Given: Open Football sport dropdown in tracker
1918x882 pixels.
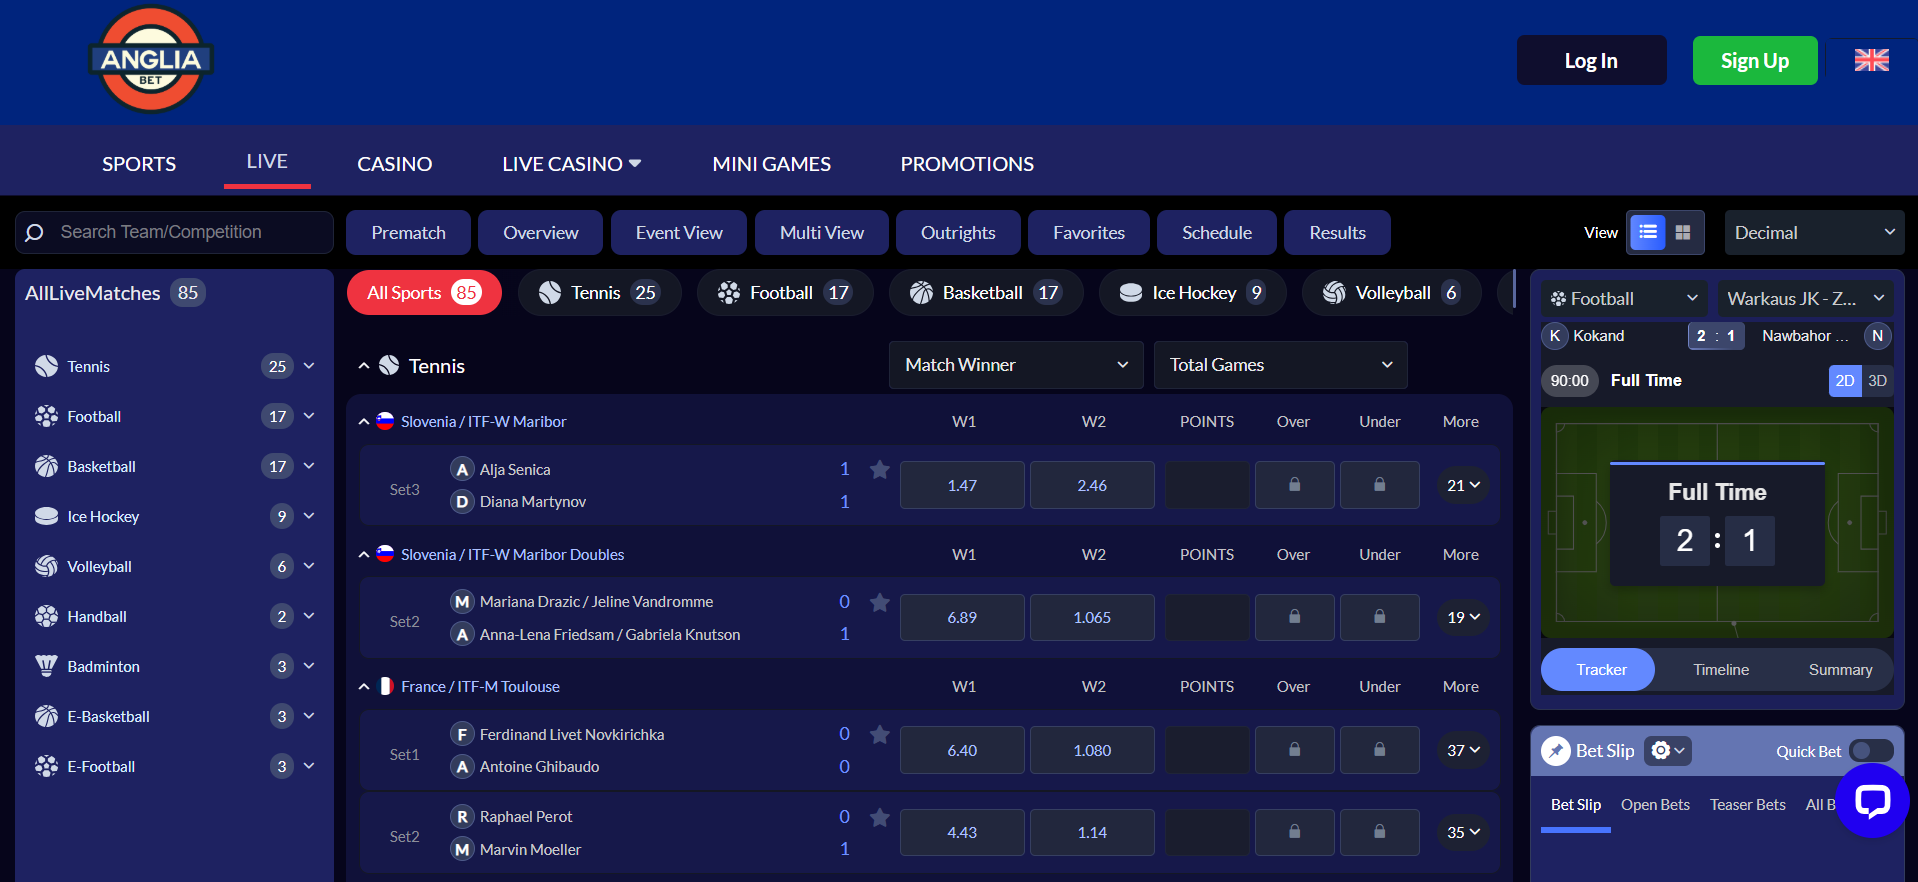Looking at the screenshot, I should (x=1623, y=298).
